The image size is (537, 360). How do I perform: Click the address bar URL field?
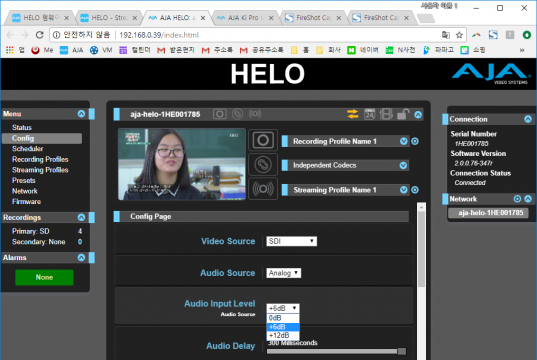click(257, 35)
